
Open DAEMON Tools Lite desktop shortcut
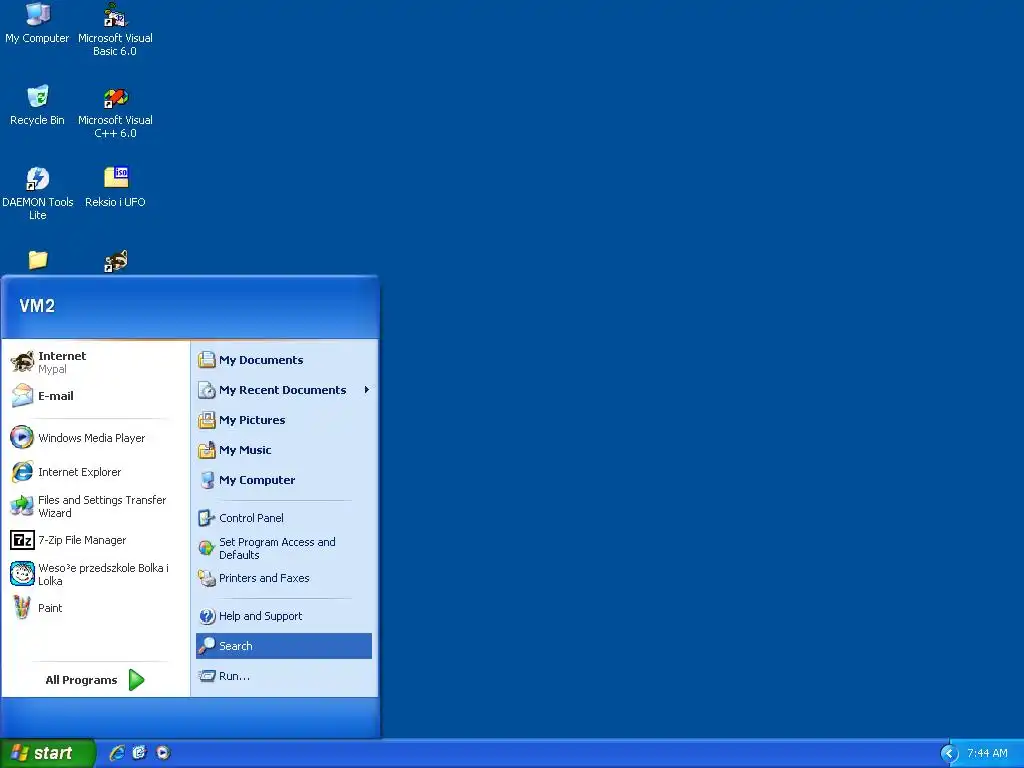(x=37, y=193)
